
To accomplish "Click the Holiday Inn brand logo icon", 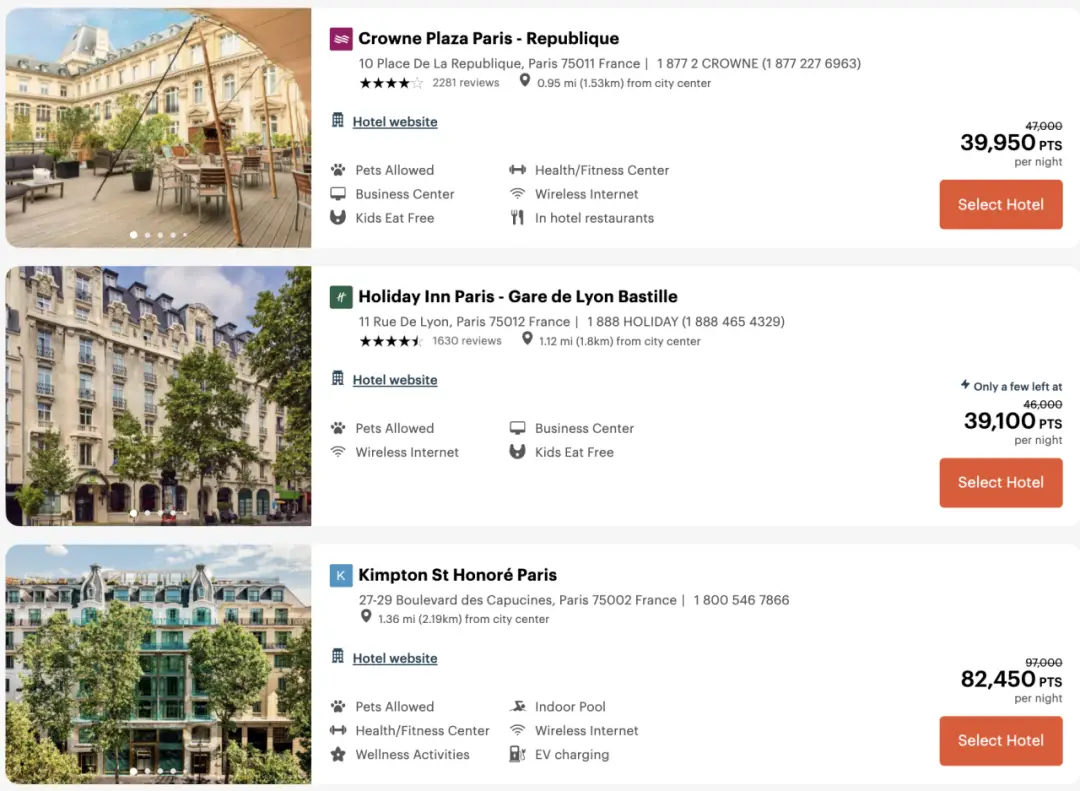I will coord(341,297).
